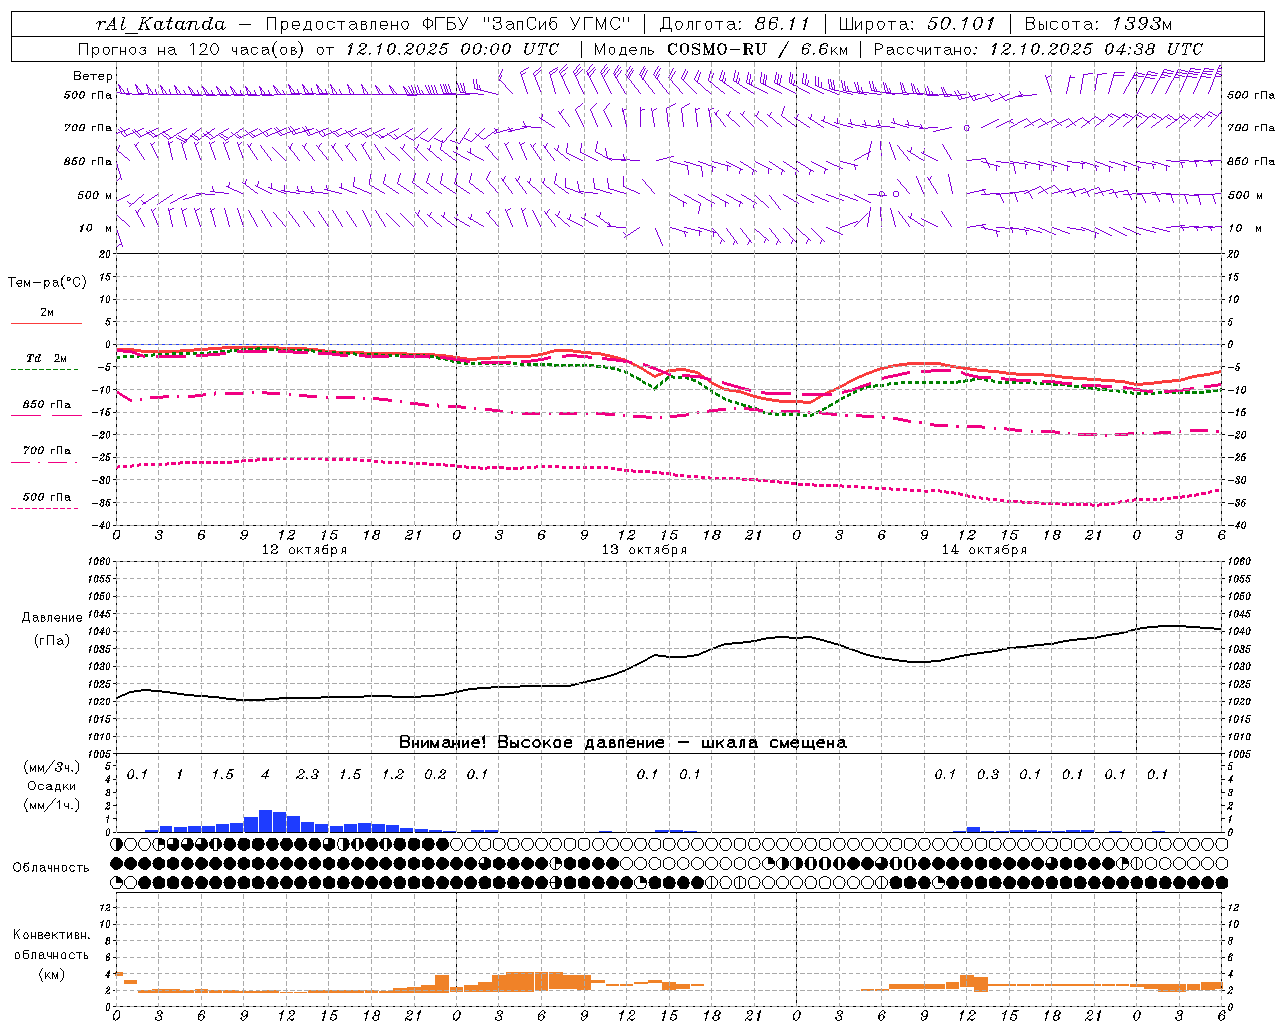Image resolution: width=1280 pixels, height=1024 pixels.
Task: Select the Широта: 50.101 header value
Action: [x=917, y=24]
